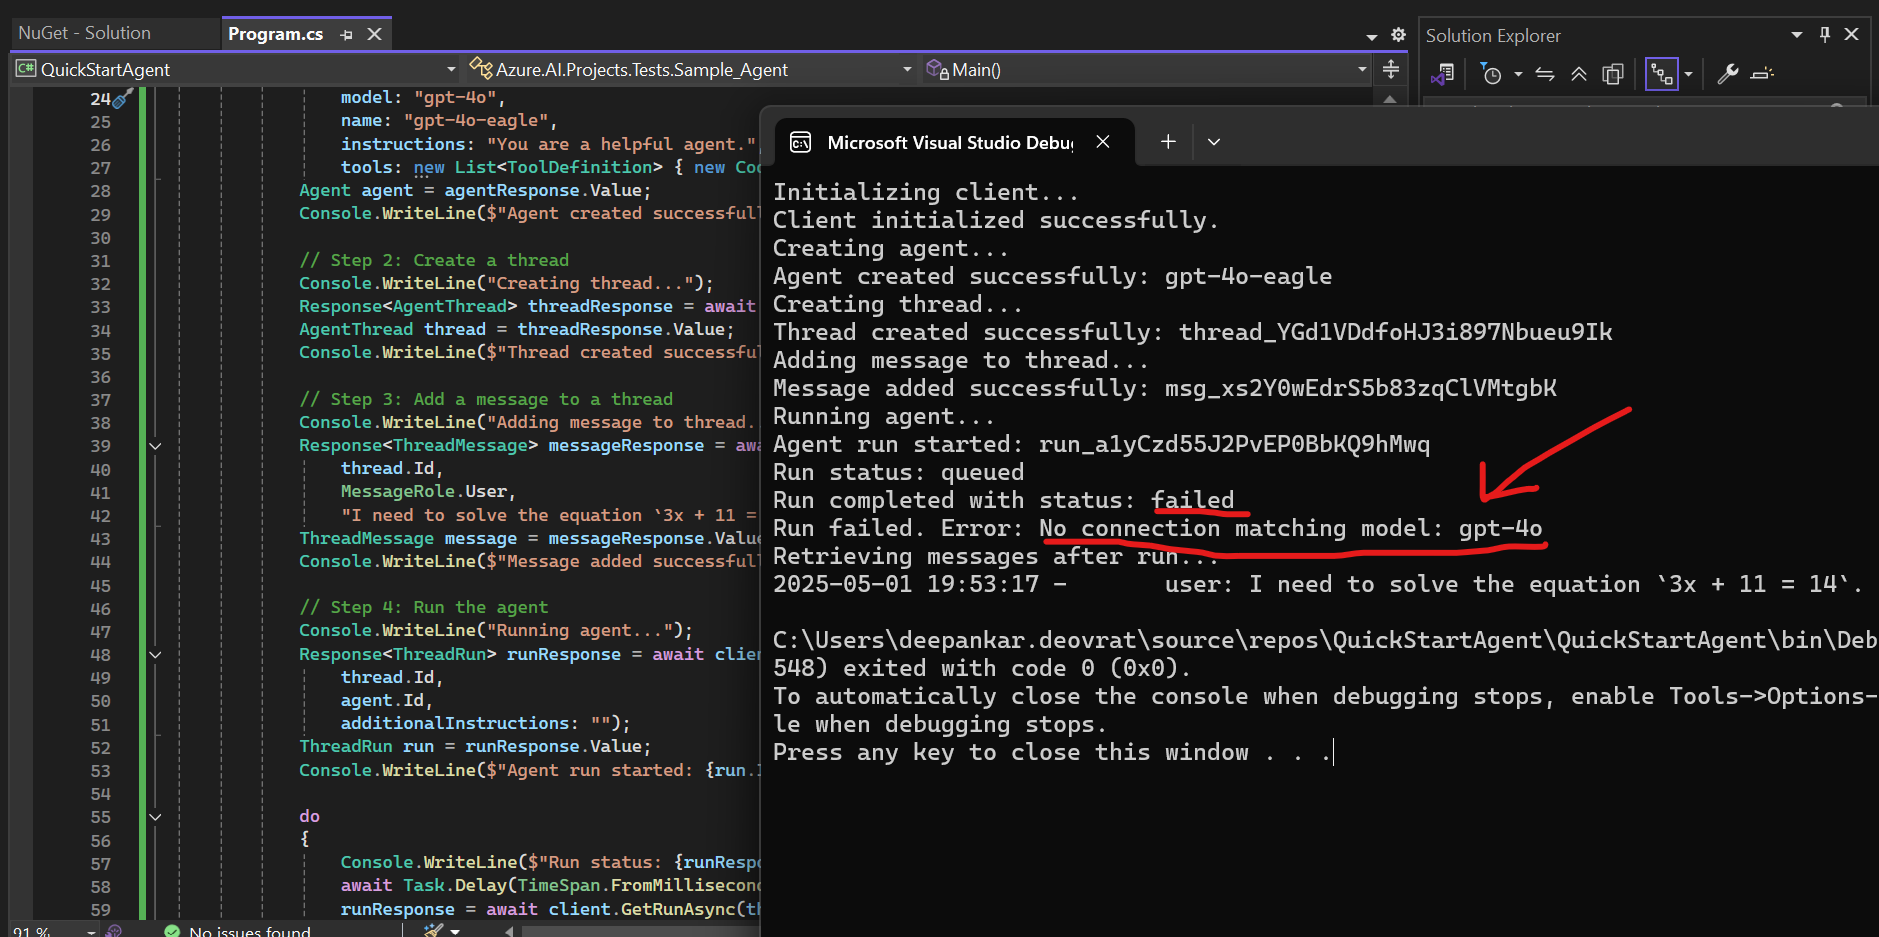The width and height of the screenshot is (1879, 937).
Task: Switch to the NuGet - Solution tab
Action: 85,33
